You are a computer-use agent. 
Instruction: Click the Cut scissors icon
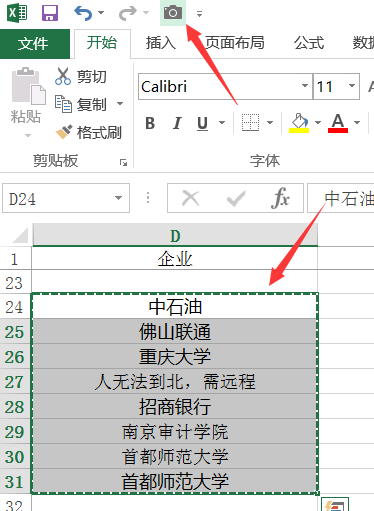63,76
